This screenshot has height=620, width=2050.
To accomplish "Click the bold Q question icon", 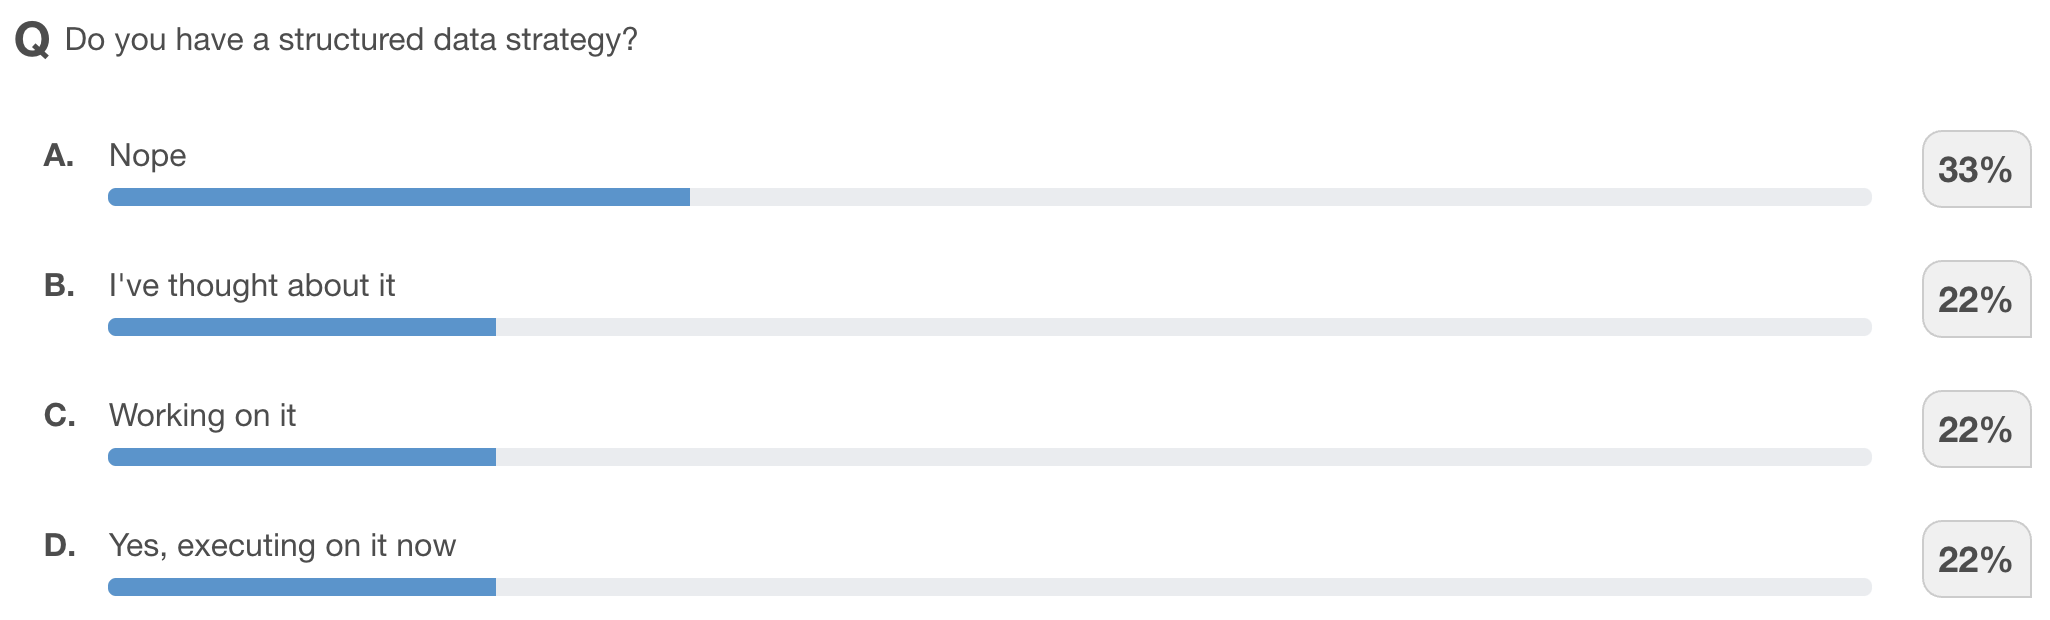I will [32, 41].
